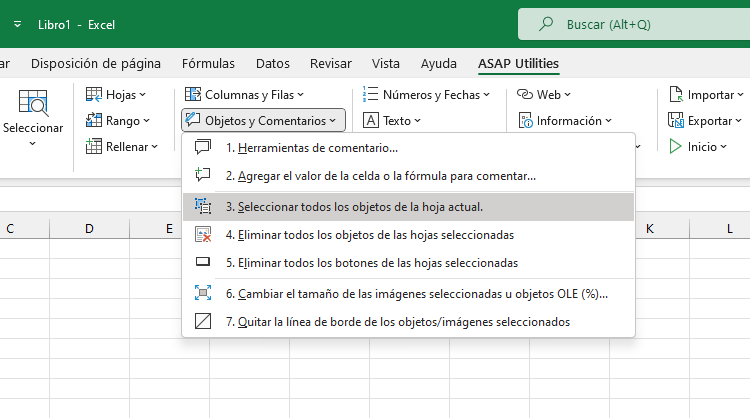Expand the Números y Fechas chevron
Viewport: 750px width, 418px height.
point(486,95)
